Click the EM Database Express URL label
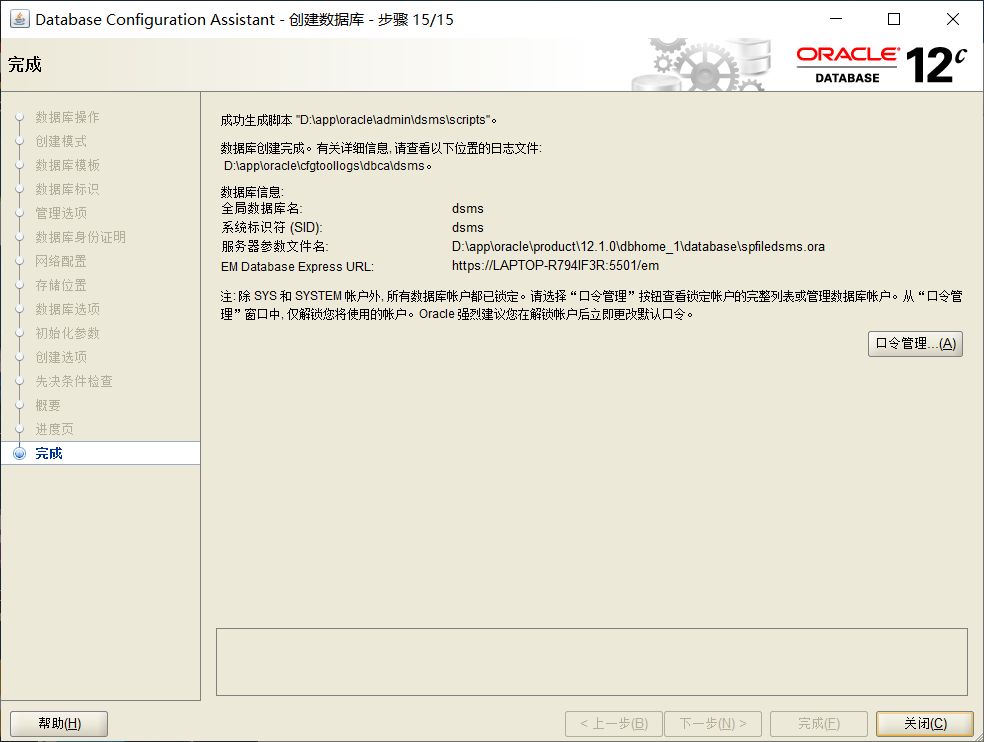This screenshot has width=984, height=742. tap(297, 267)
